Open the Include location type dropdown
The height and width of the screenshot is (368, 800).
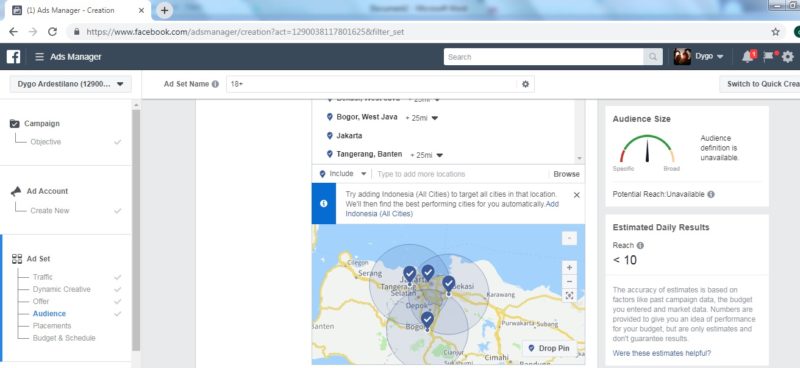click(343, 174)
